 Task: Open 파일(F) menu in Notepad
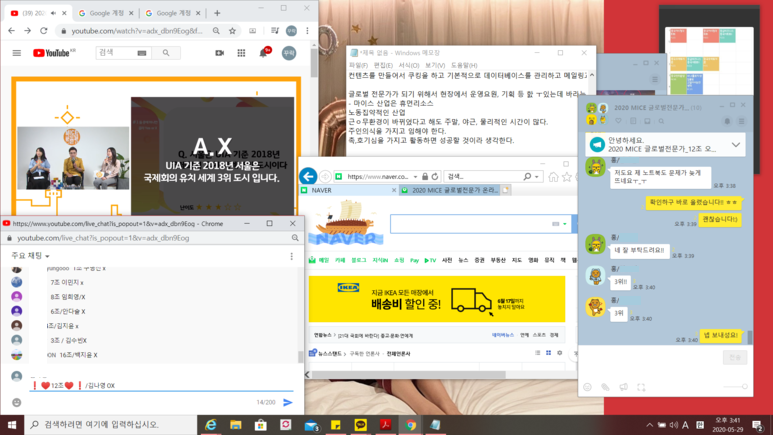point(358,65)
